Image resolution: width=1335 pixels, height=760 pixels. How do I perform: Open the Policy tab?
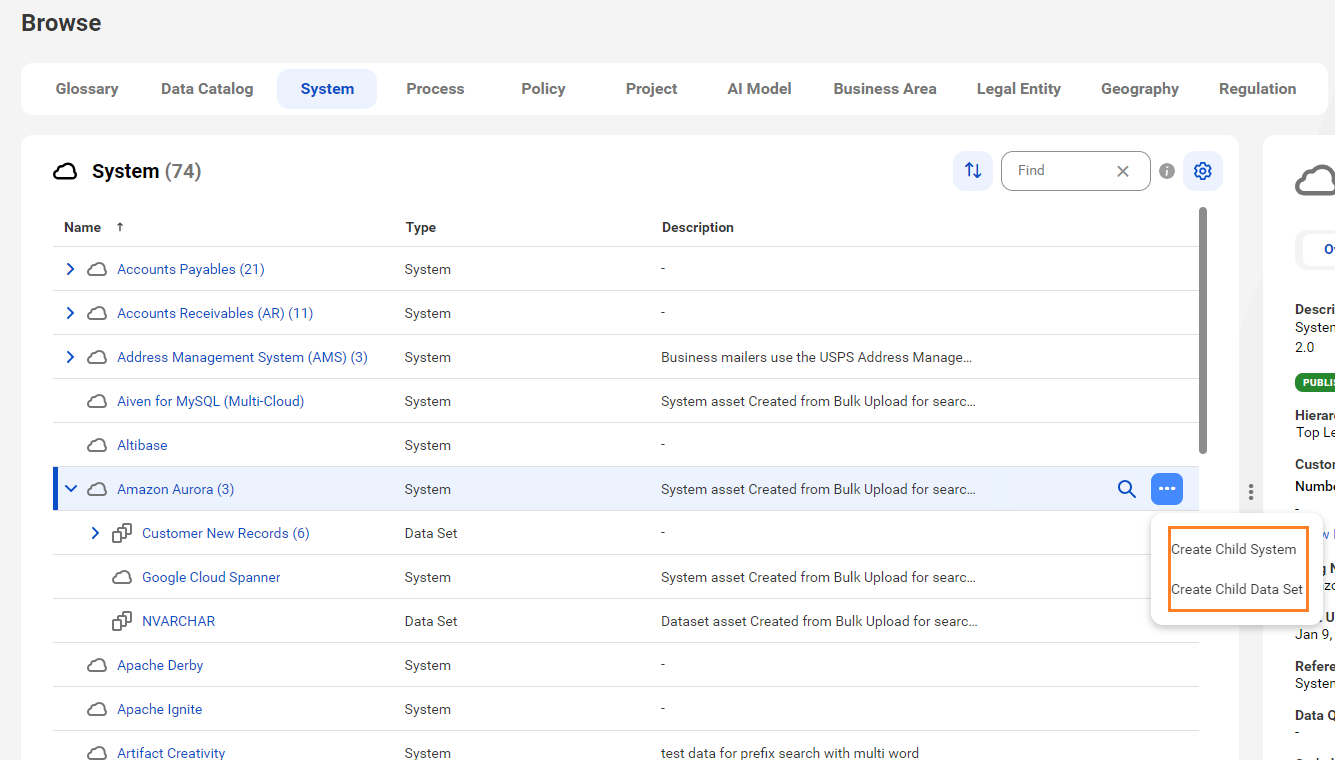click(543, 89)
